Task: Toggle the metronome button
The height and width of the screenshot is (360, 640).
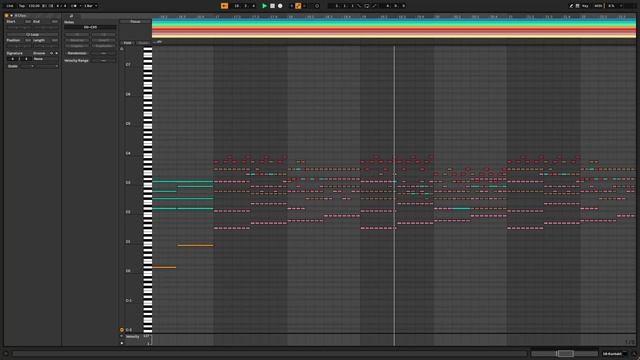Action: [x=75, y=6]
